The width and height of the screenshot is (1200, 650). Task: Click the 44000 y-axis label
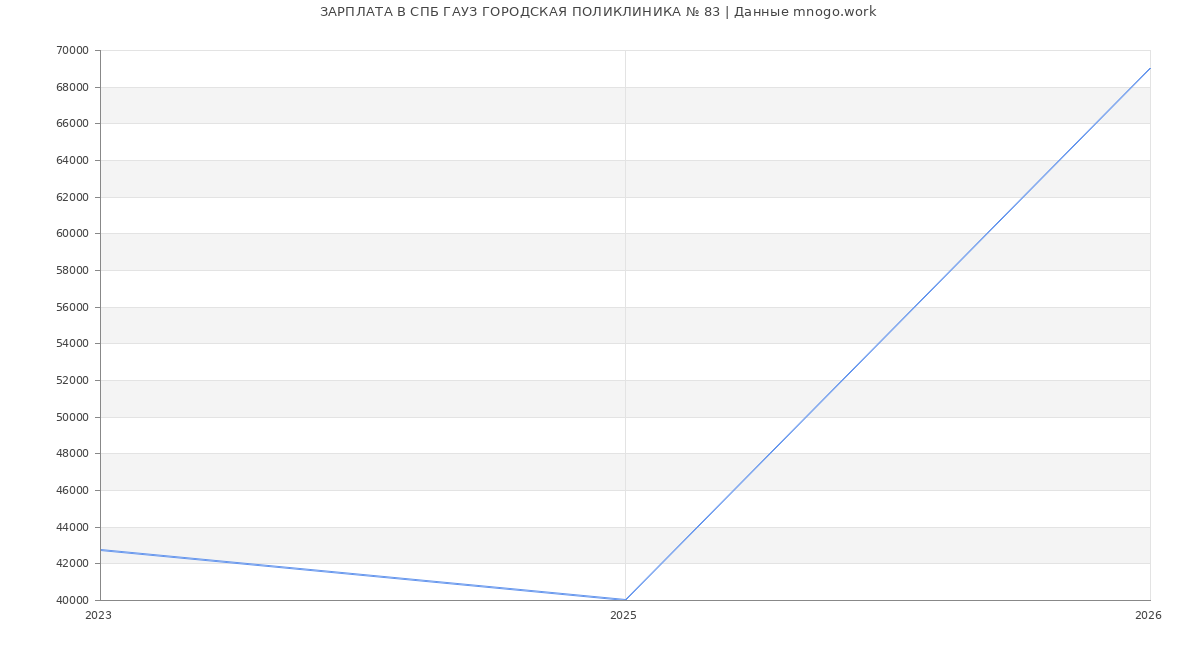pos(72,527)
